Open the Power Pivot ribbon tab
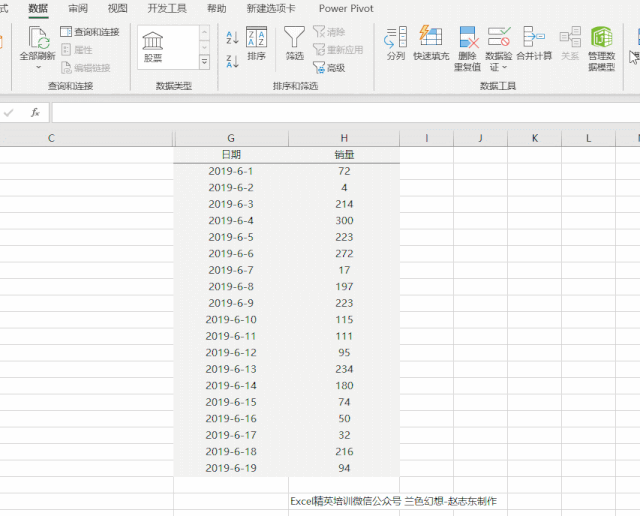This screenshot has width=640, height=516. click(345, 8)
